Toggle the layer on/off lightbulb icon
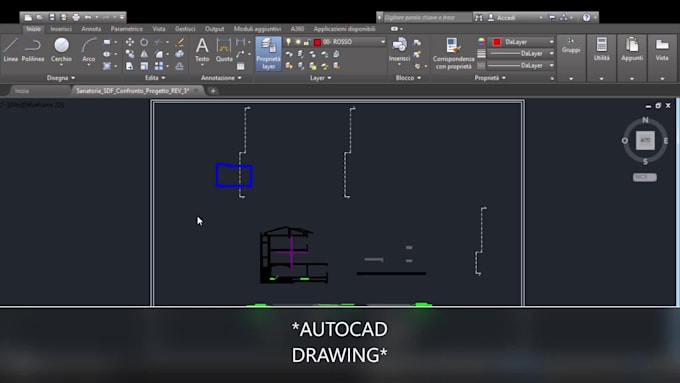The height and width of the screenshot is (383, 680). pos(288,42)
